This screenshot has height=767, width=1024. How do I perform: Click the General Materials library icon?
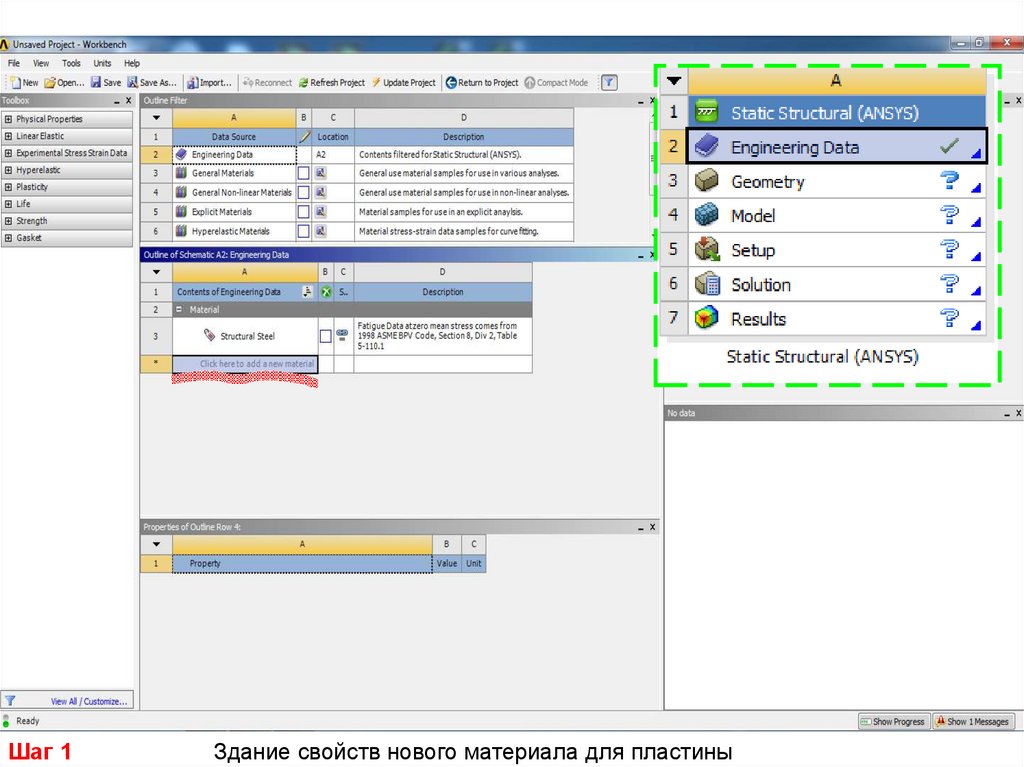click(x=181, y=173)
